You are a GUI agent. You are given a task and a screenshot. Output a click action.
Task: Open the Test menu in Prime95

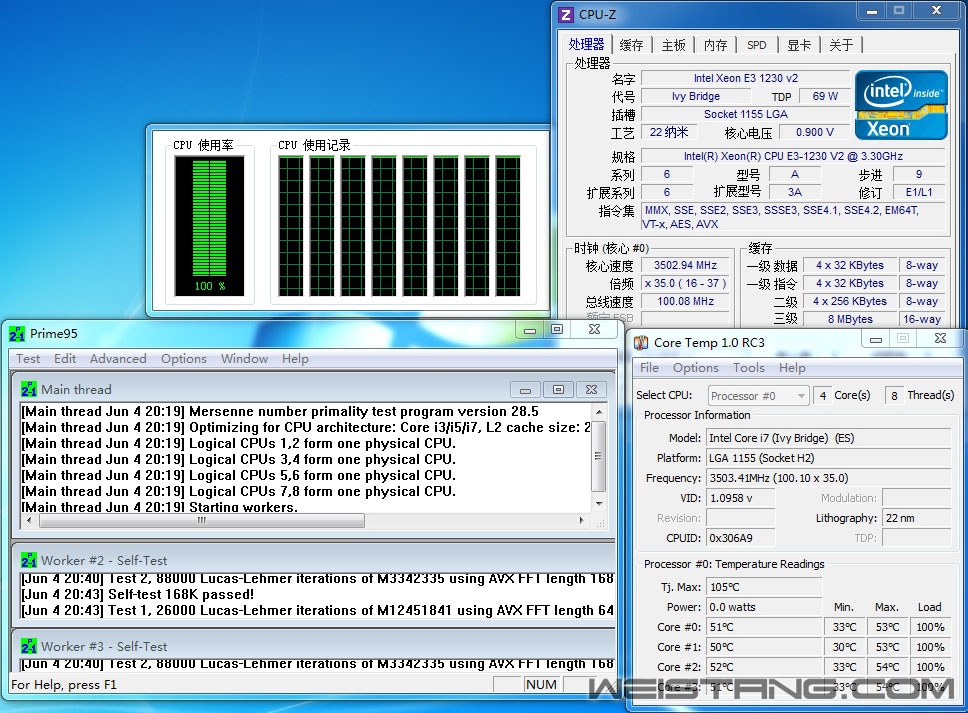pos(28,359)
